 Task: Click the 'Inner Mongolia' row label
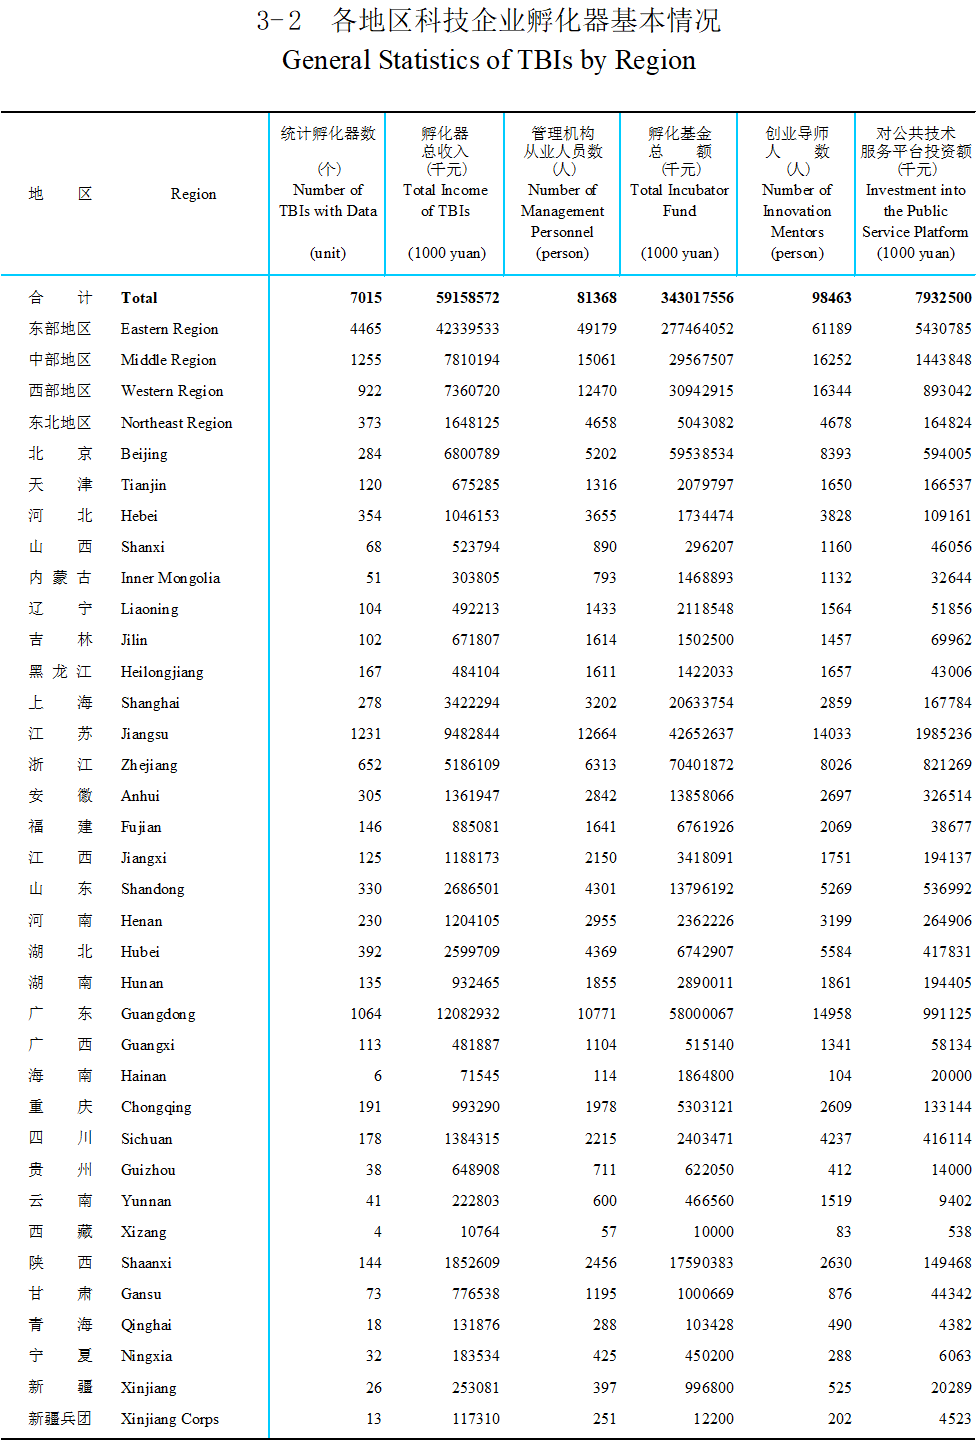[170, 578]
